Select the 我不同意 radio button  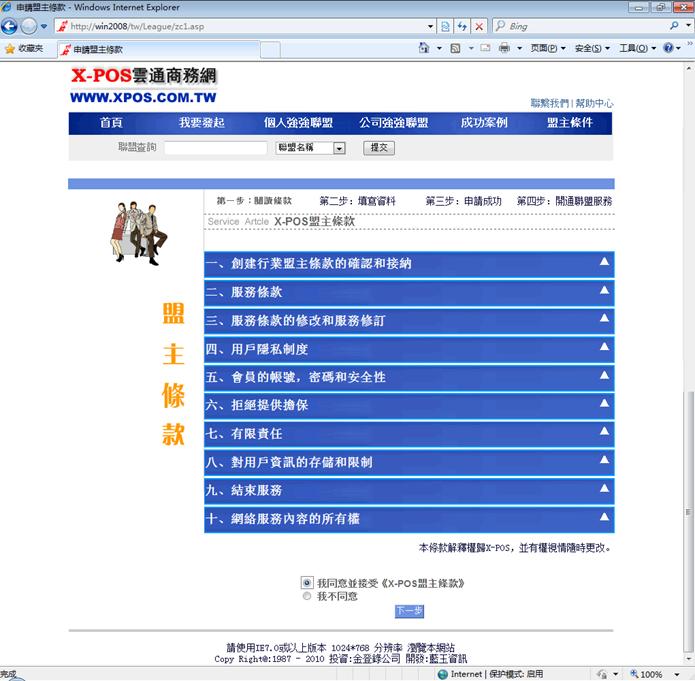coord(306,596)
